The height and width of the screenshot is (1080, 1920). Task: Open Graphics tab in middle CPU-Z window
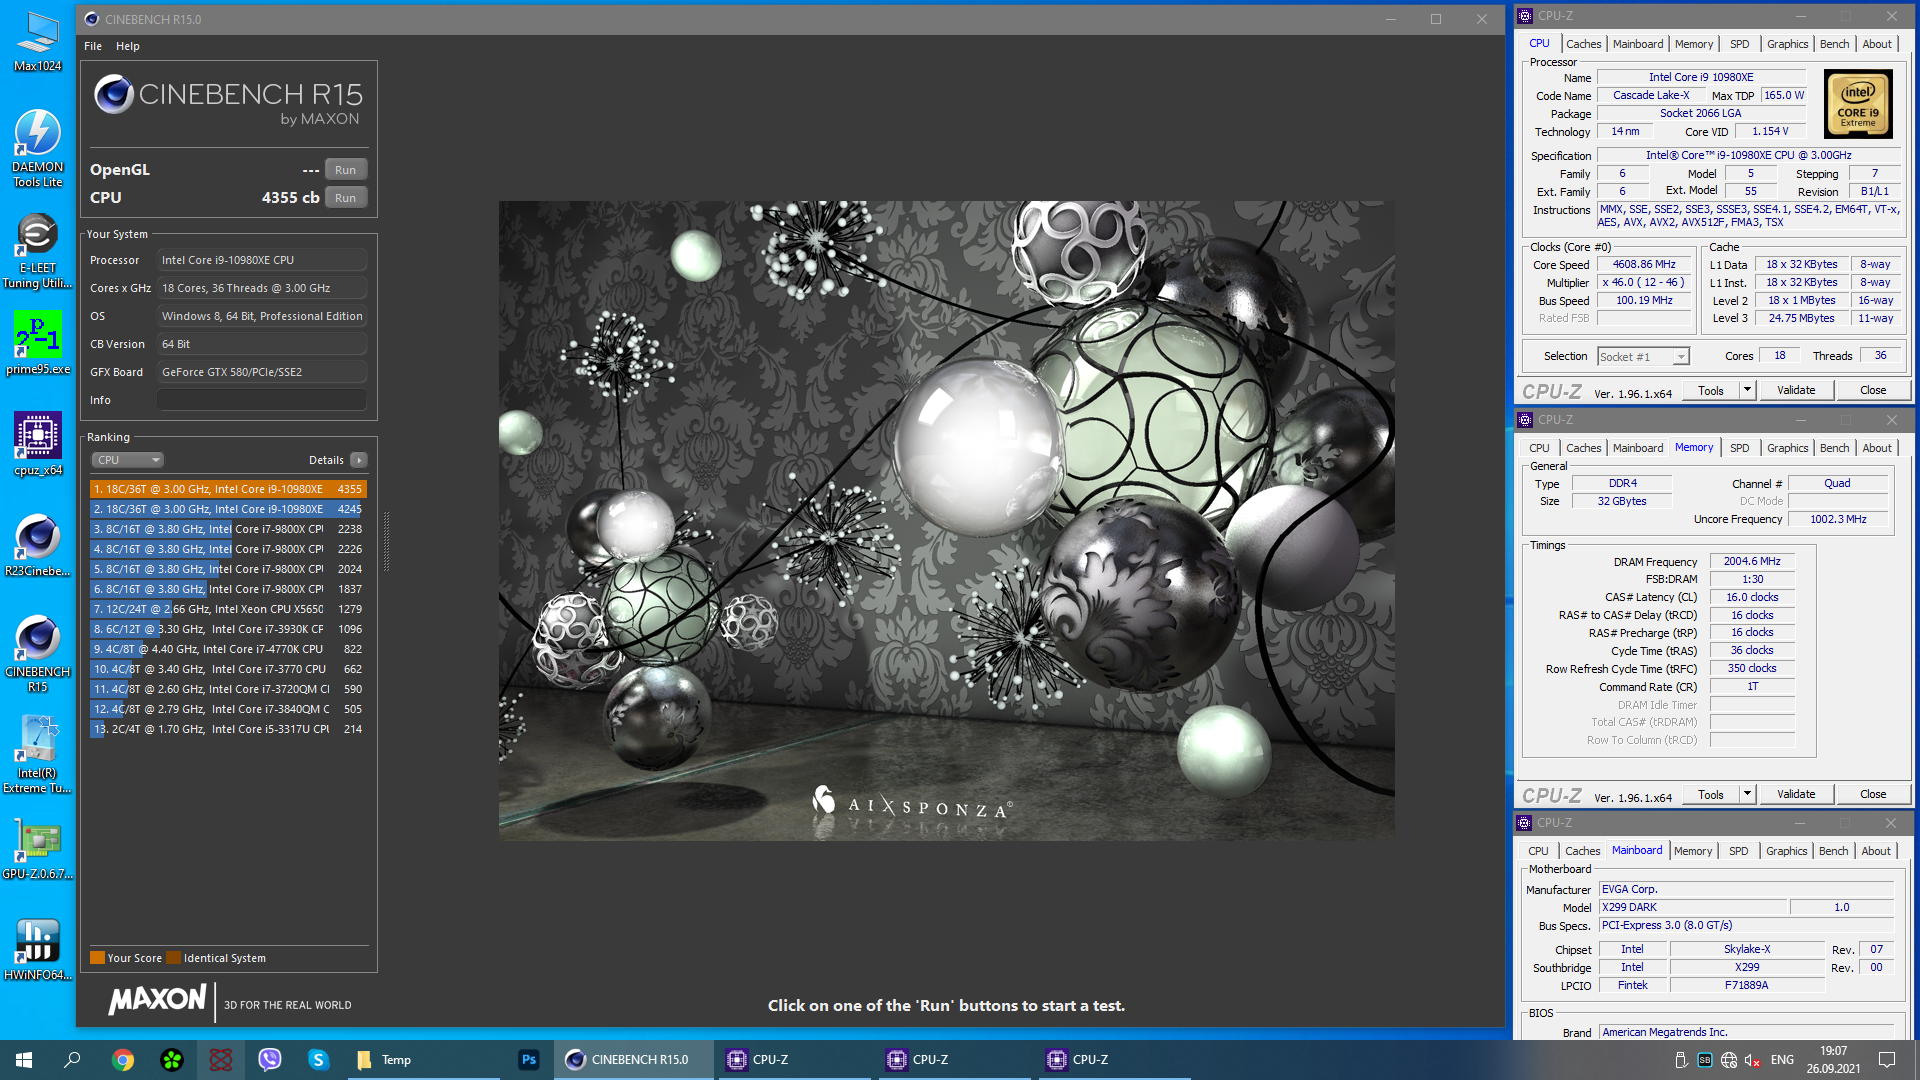pos(1787,448)
